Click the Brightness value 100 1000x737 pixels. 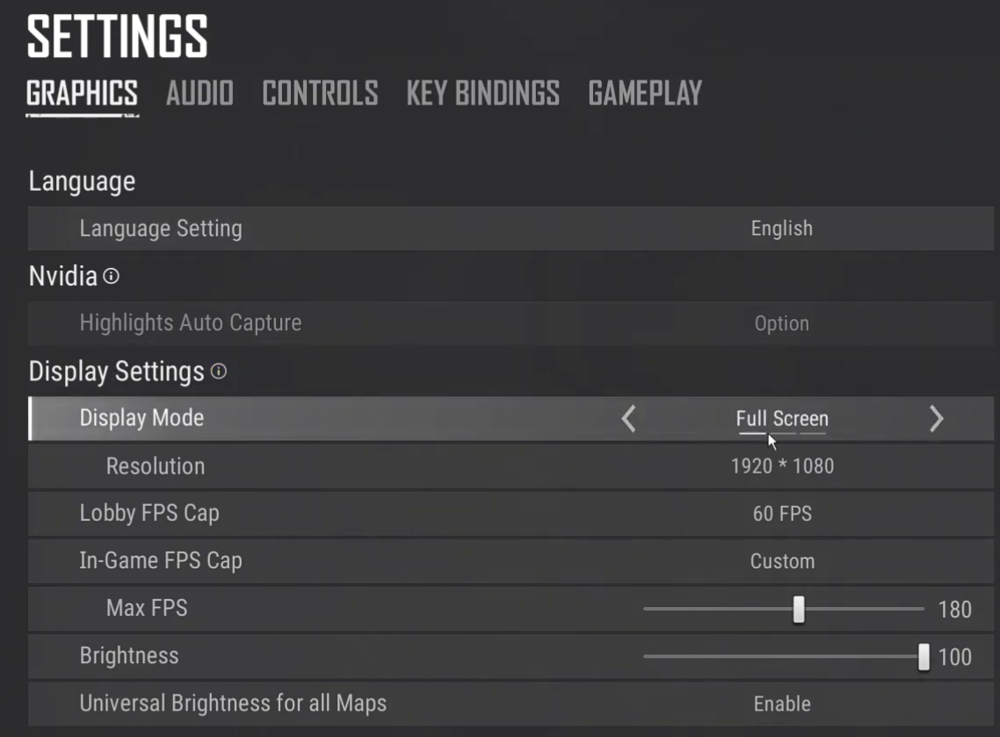[955, 657]
